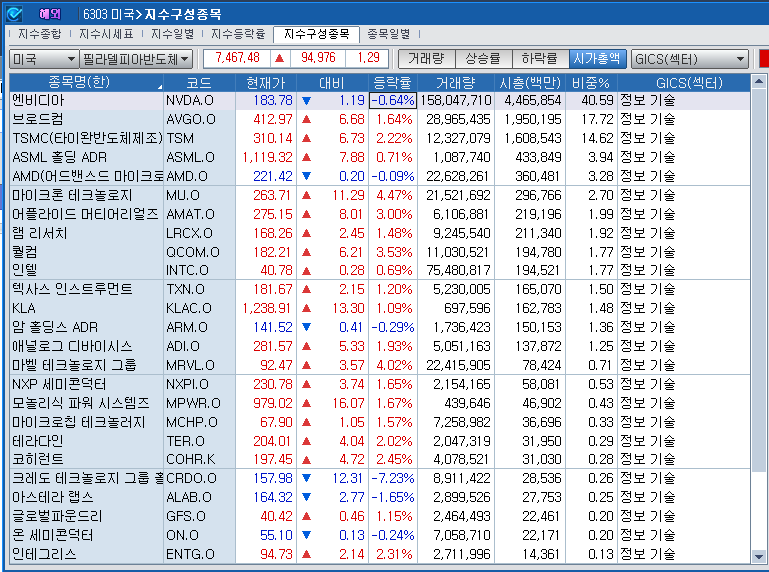Screen dimensions: 769x572
Task: Select the 어플라이드 머티어리얼즈 row
Action: click(380, 214)
